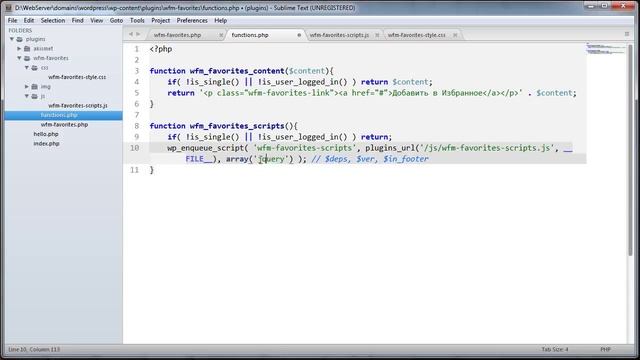Click unsaved dot on functions.php tab
The width and height of the screenshot is (640, 360).
tap(299, 35)
